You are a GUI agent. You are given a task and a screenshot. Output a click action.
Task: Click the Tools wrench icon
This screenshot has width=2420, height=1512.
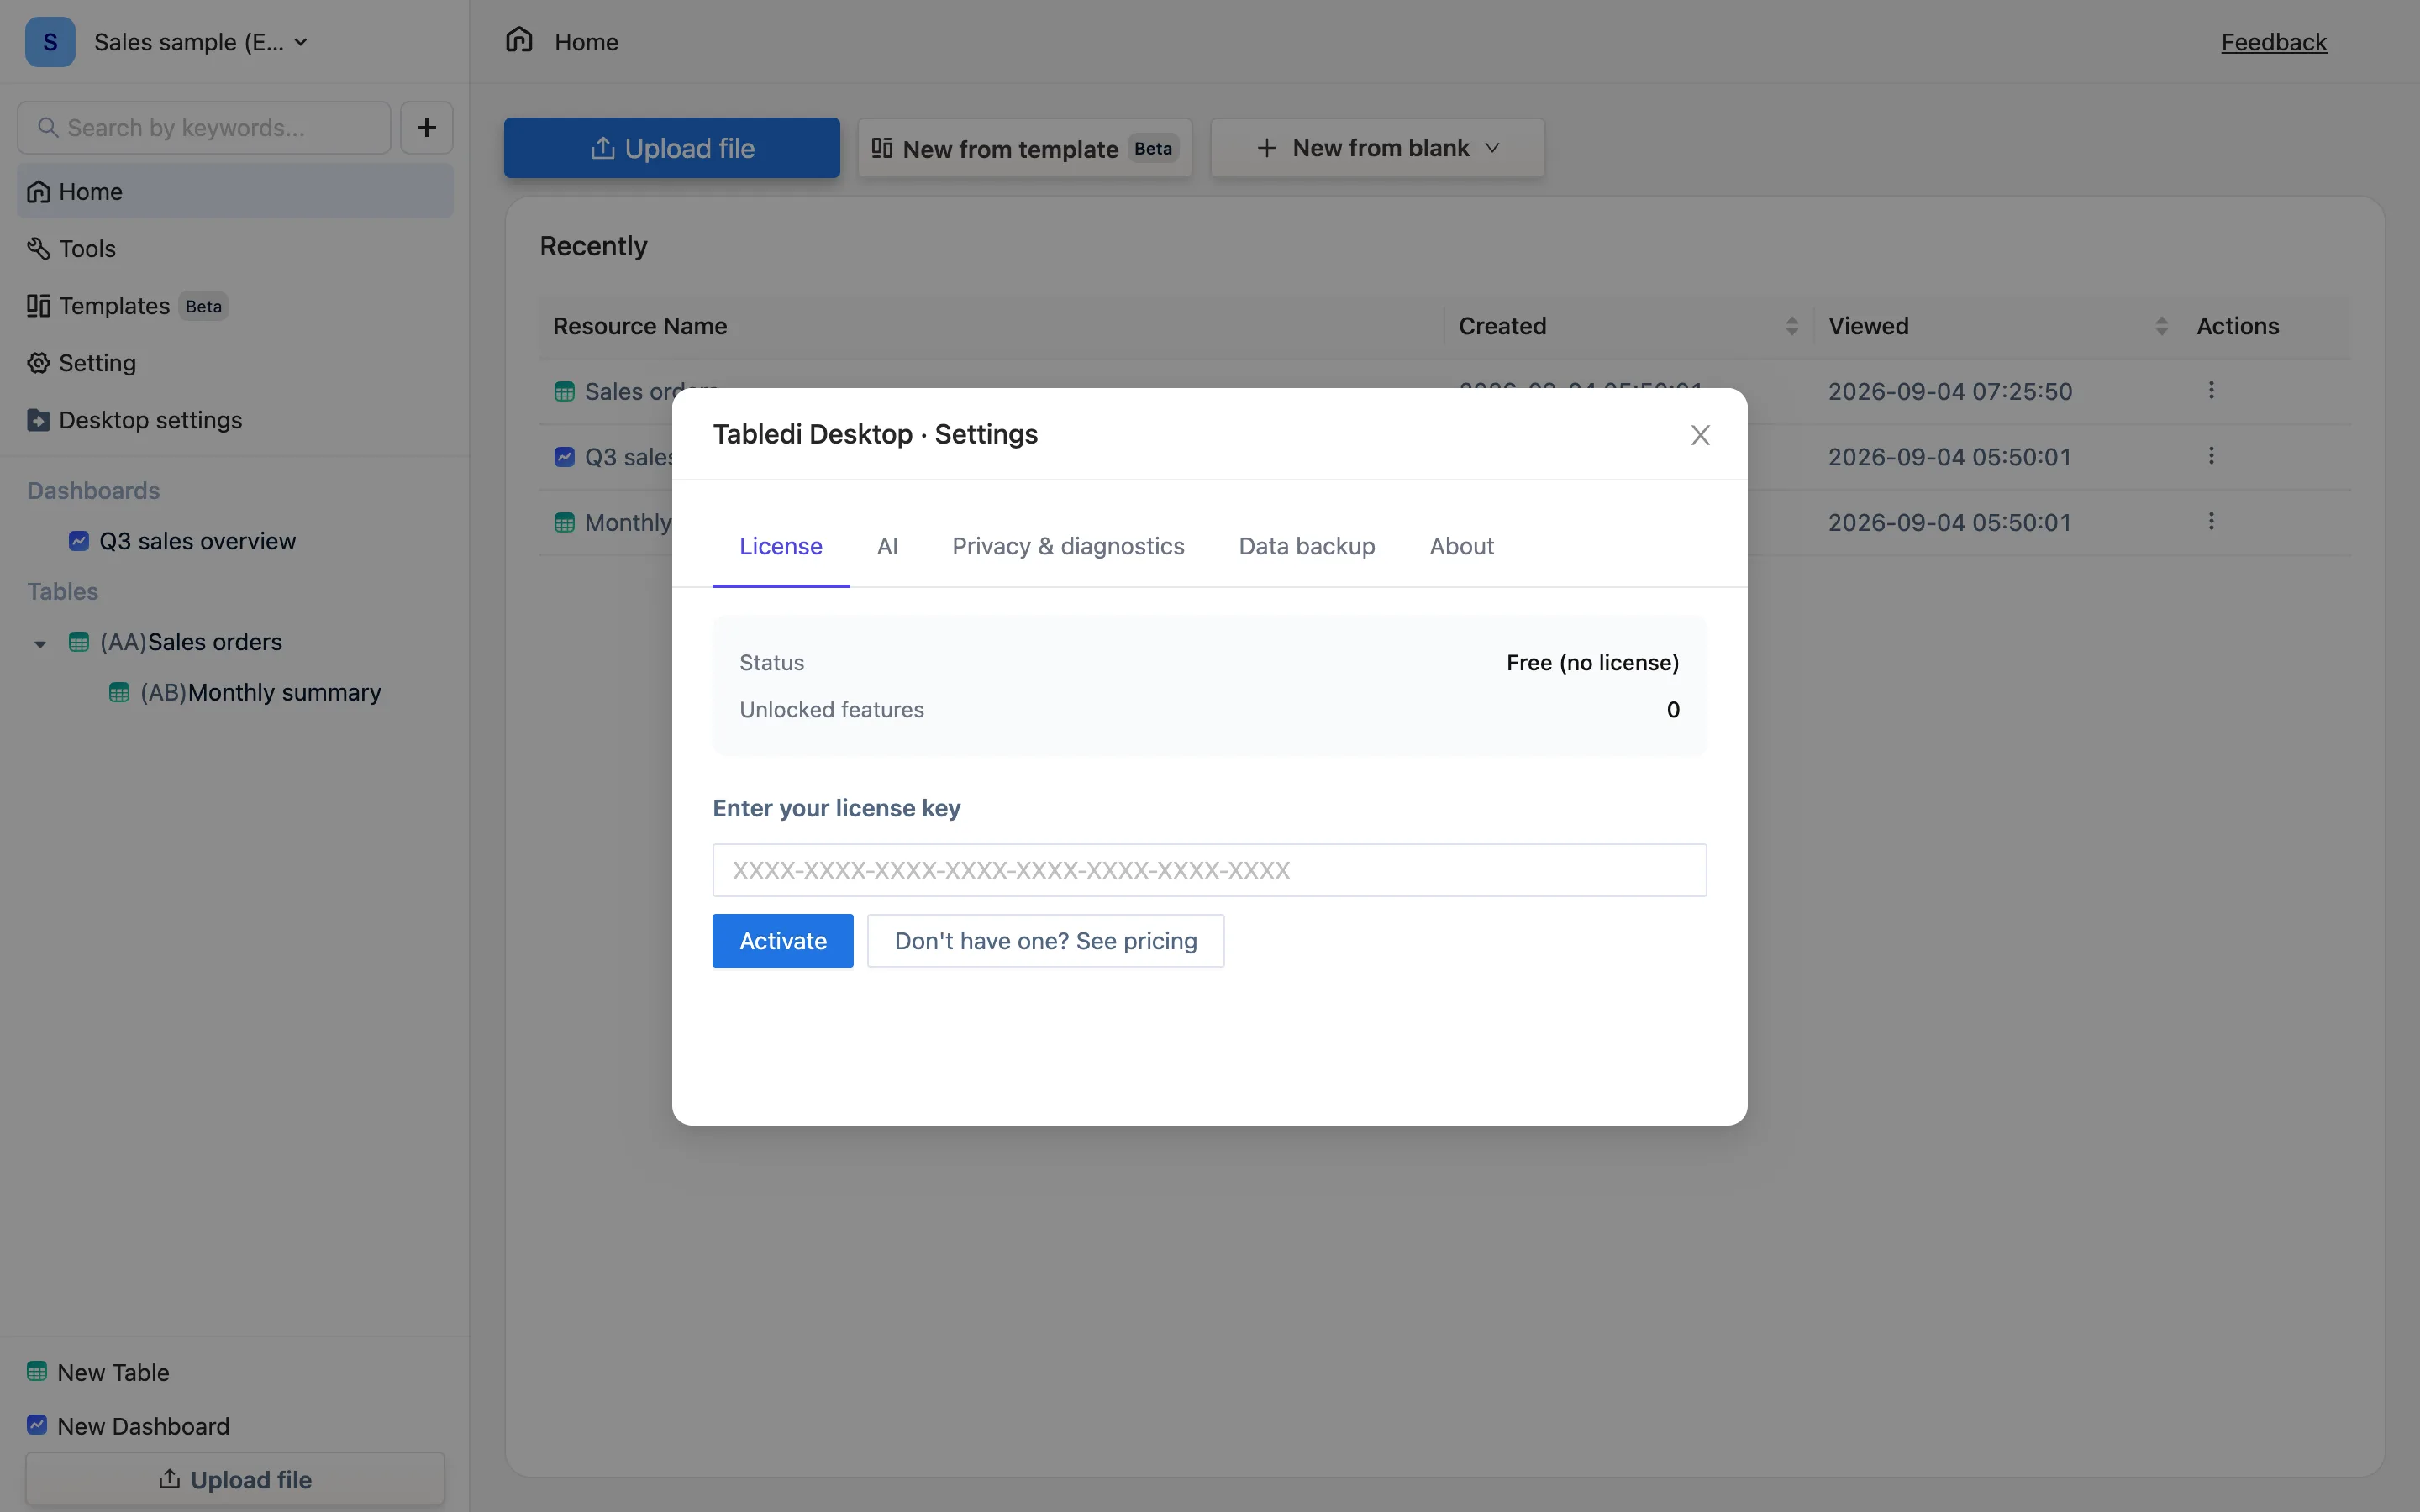[38, 248]
